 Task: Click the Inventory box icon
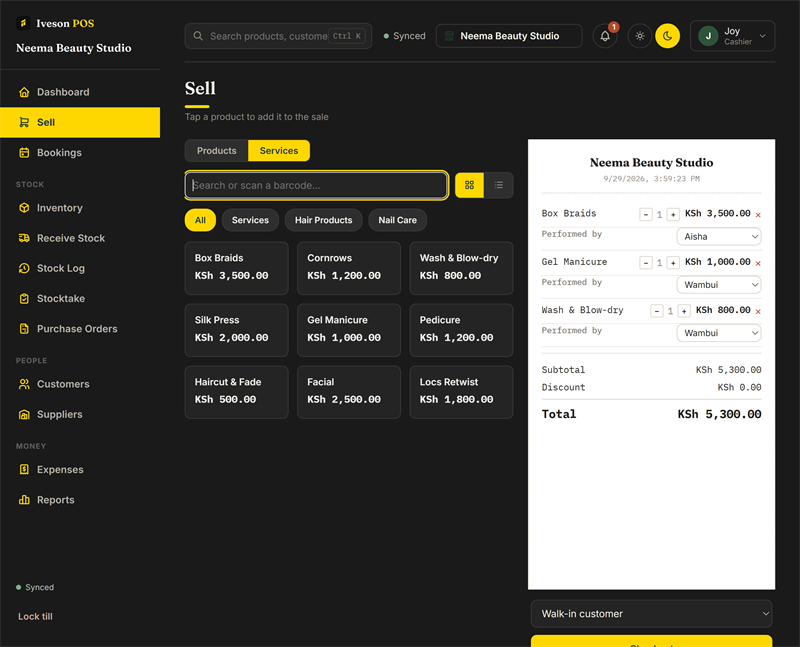[24, 208]
